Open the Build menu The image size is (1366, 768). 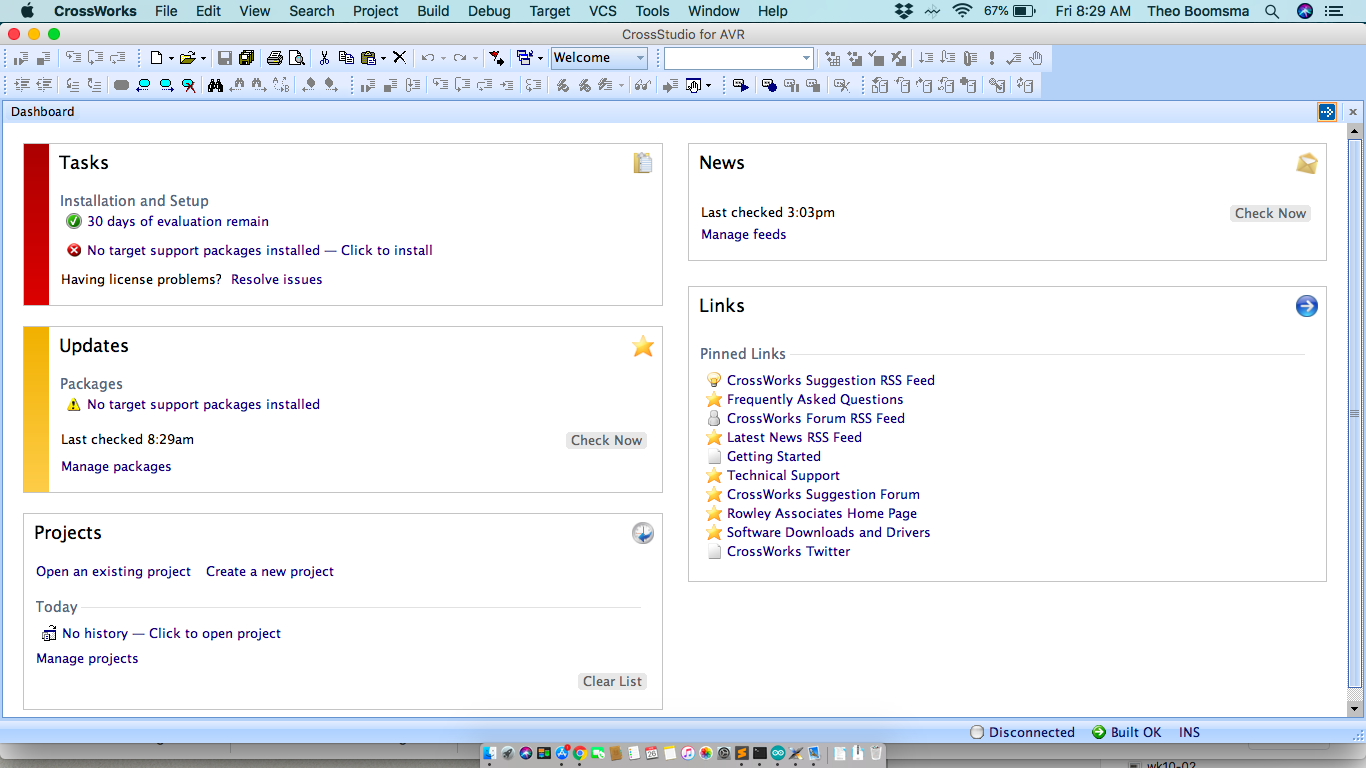point(433,11)
